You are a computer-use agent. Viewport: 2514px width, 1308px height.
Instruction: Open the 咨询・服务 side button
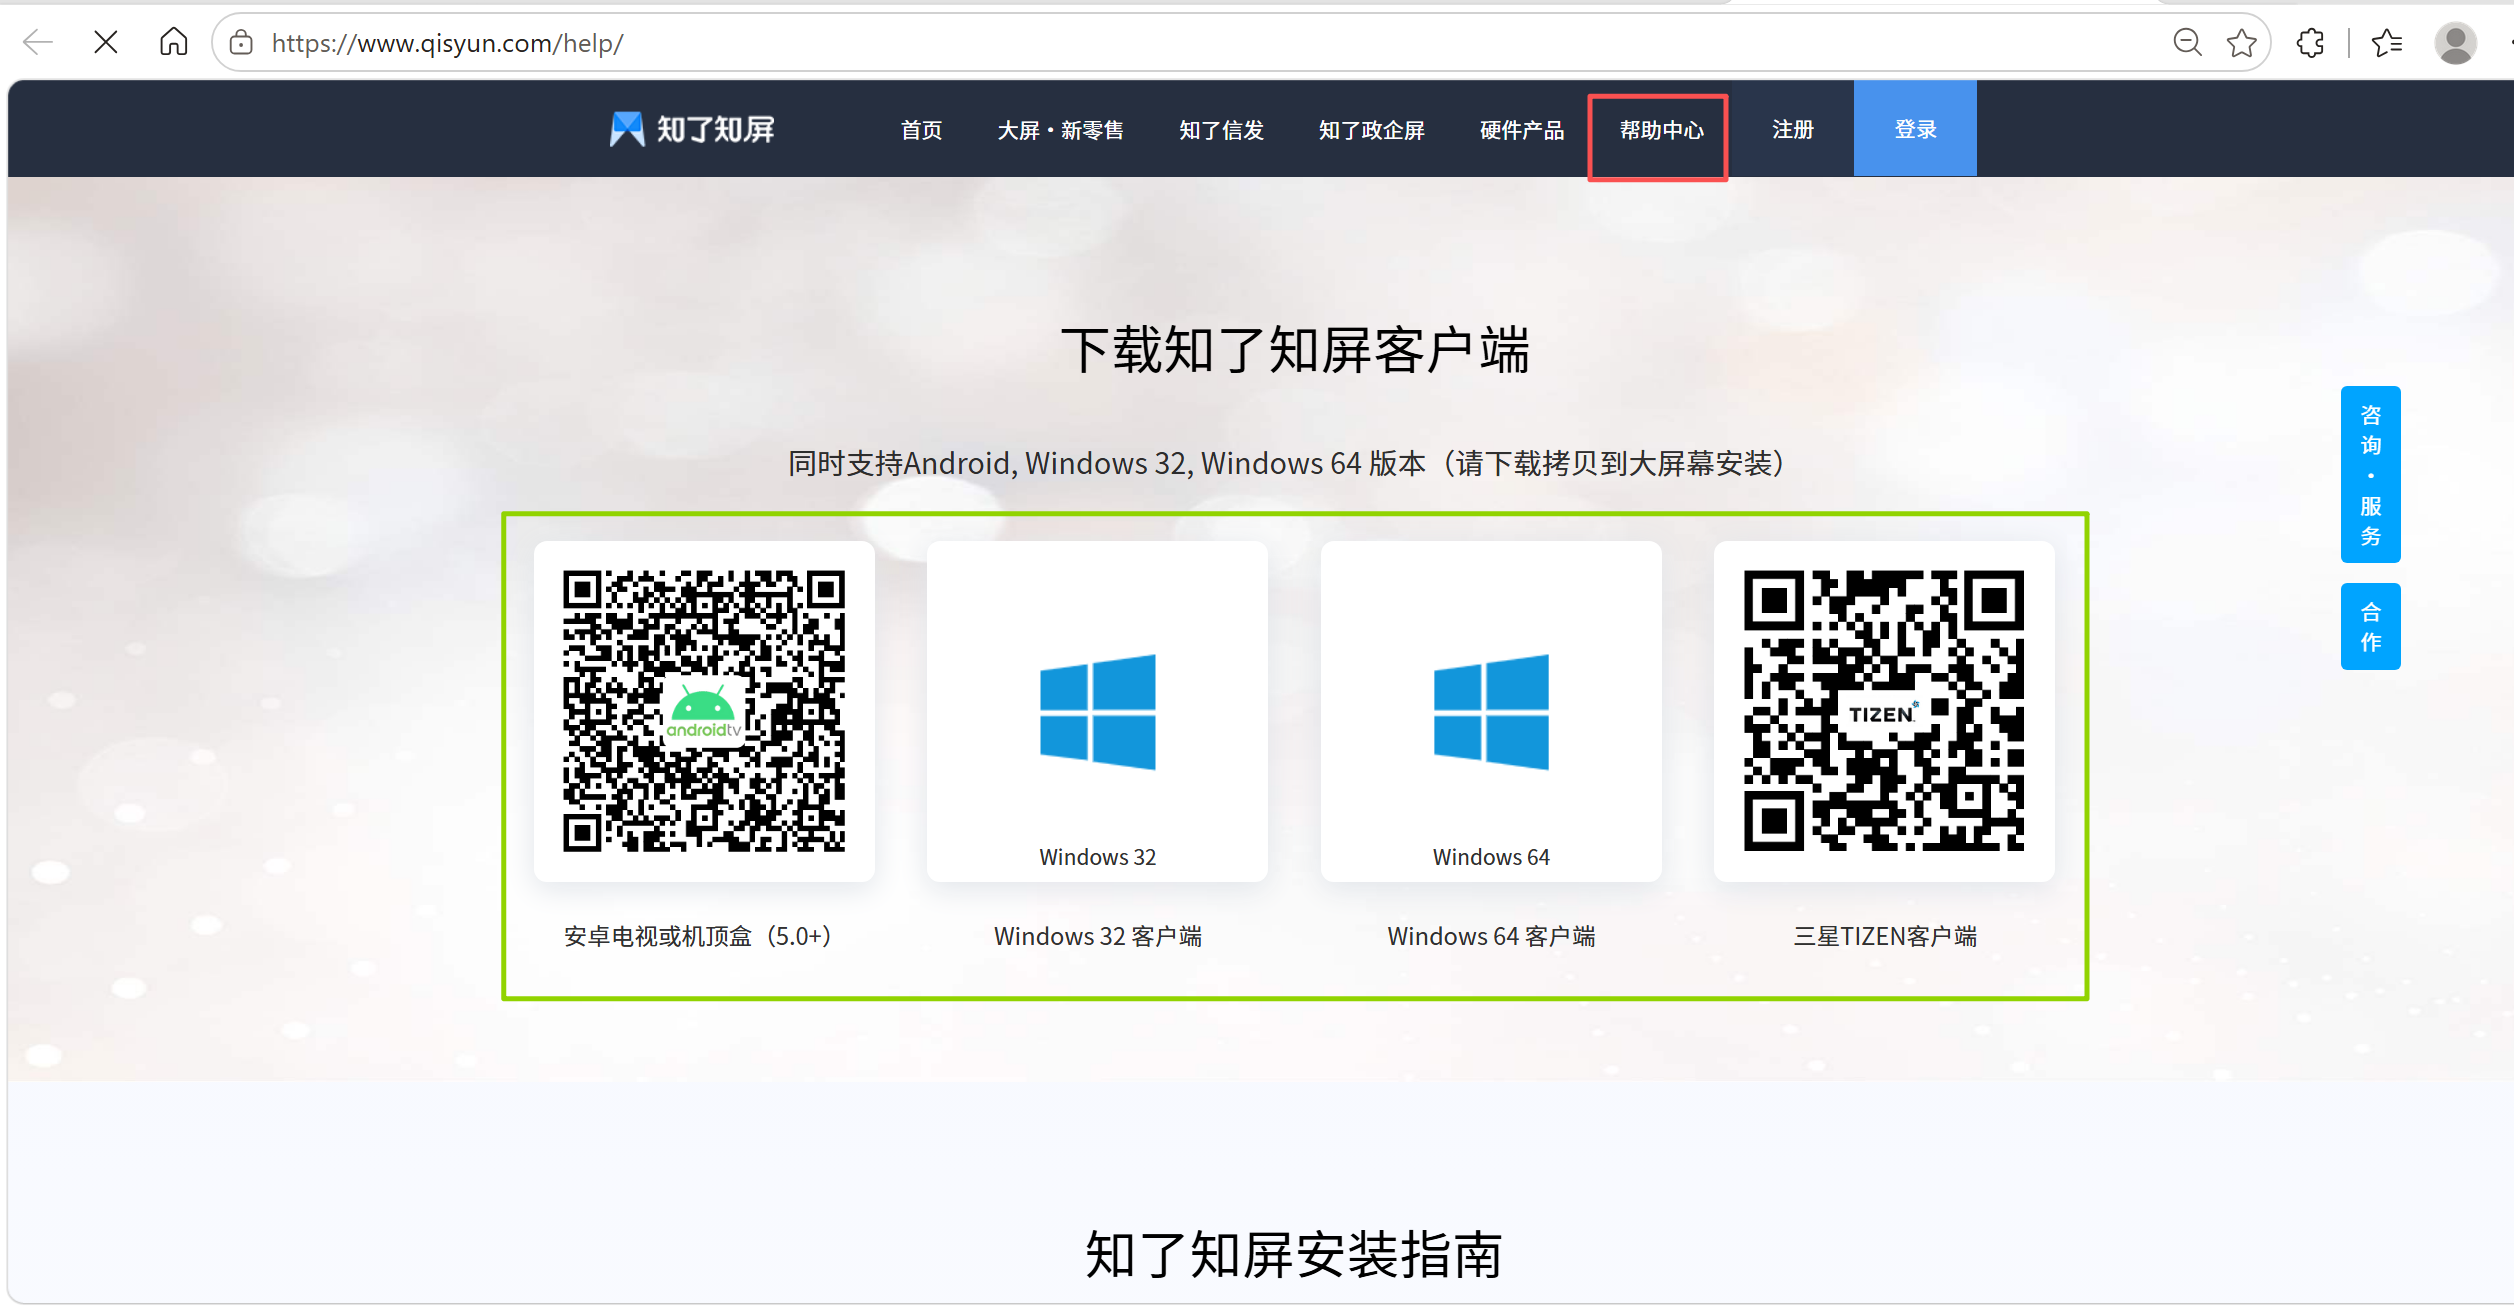(2370, 475)
